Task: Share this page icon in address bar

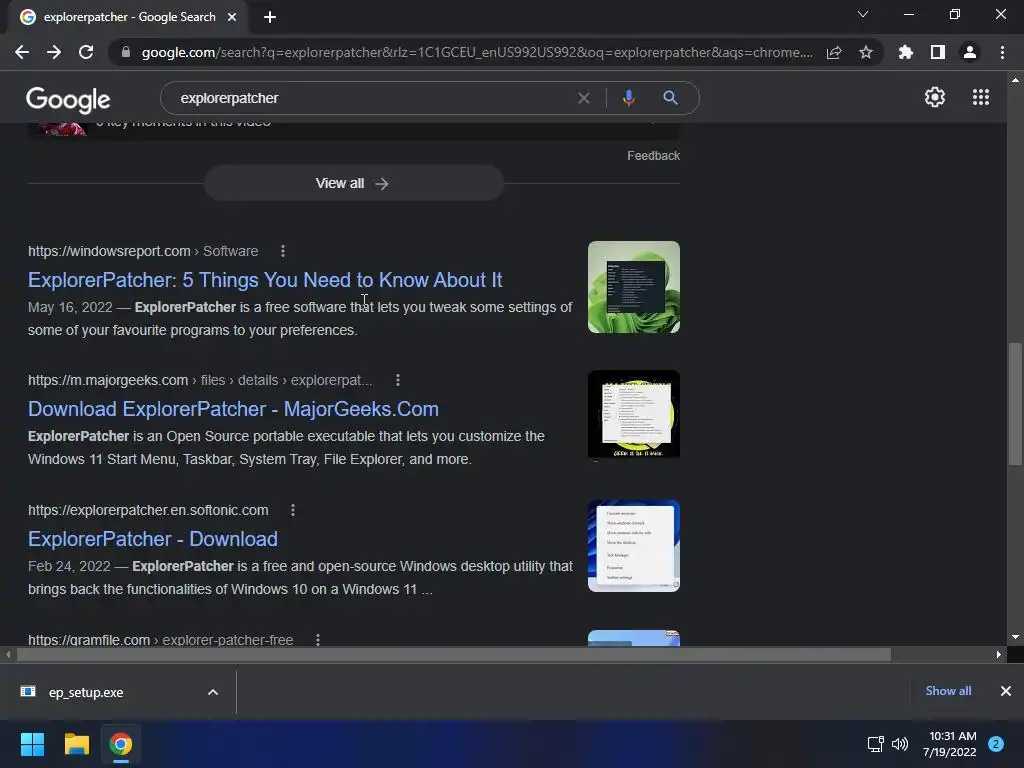Action: [x=834, y=52]
